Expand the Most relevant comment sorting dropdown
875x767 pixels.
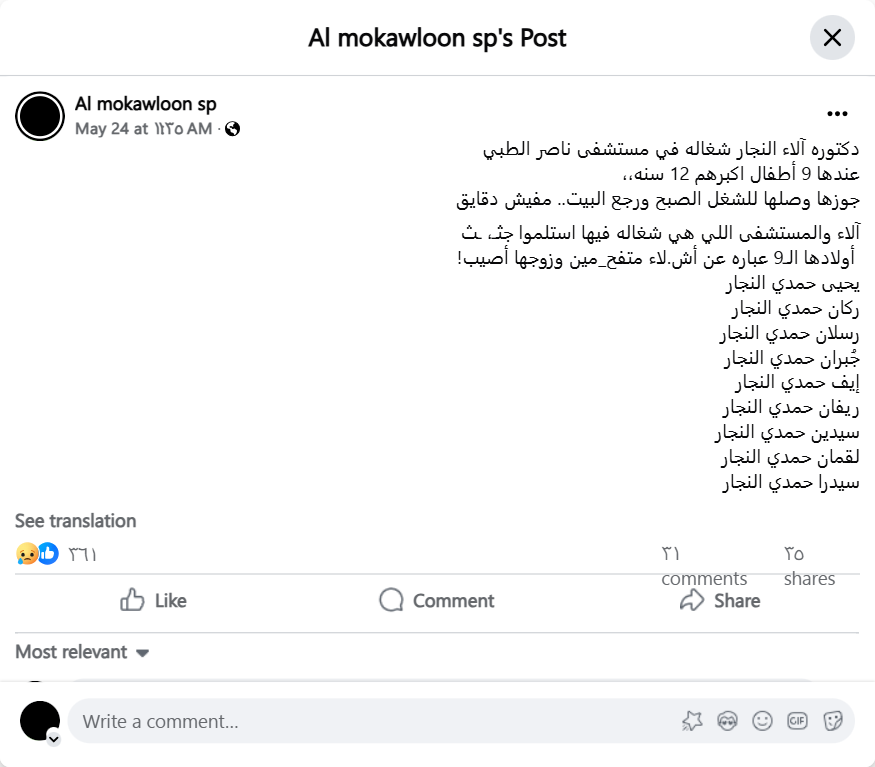pyautogui.click(x=82, y=652)
